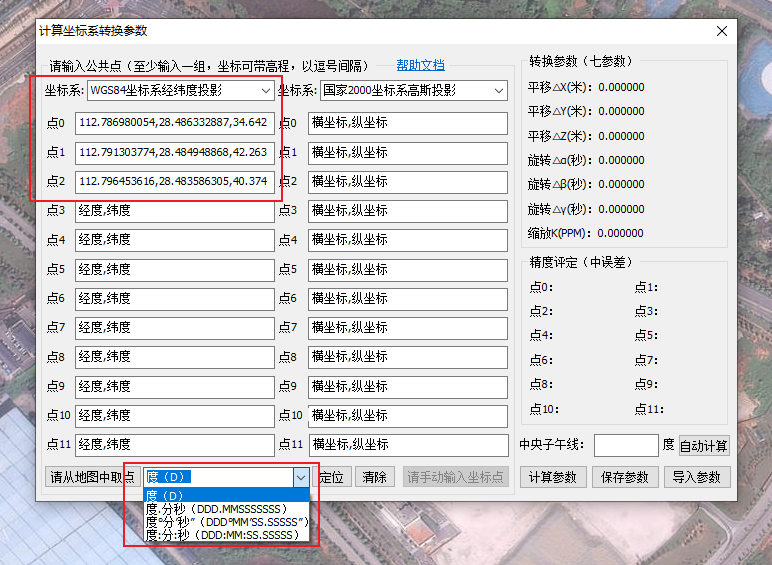
Task: Click the right 点0 横坐标,纵坐标 field
Action: tap(408, 123)
